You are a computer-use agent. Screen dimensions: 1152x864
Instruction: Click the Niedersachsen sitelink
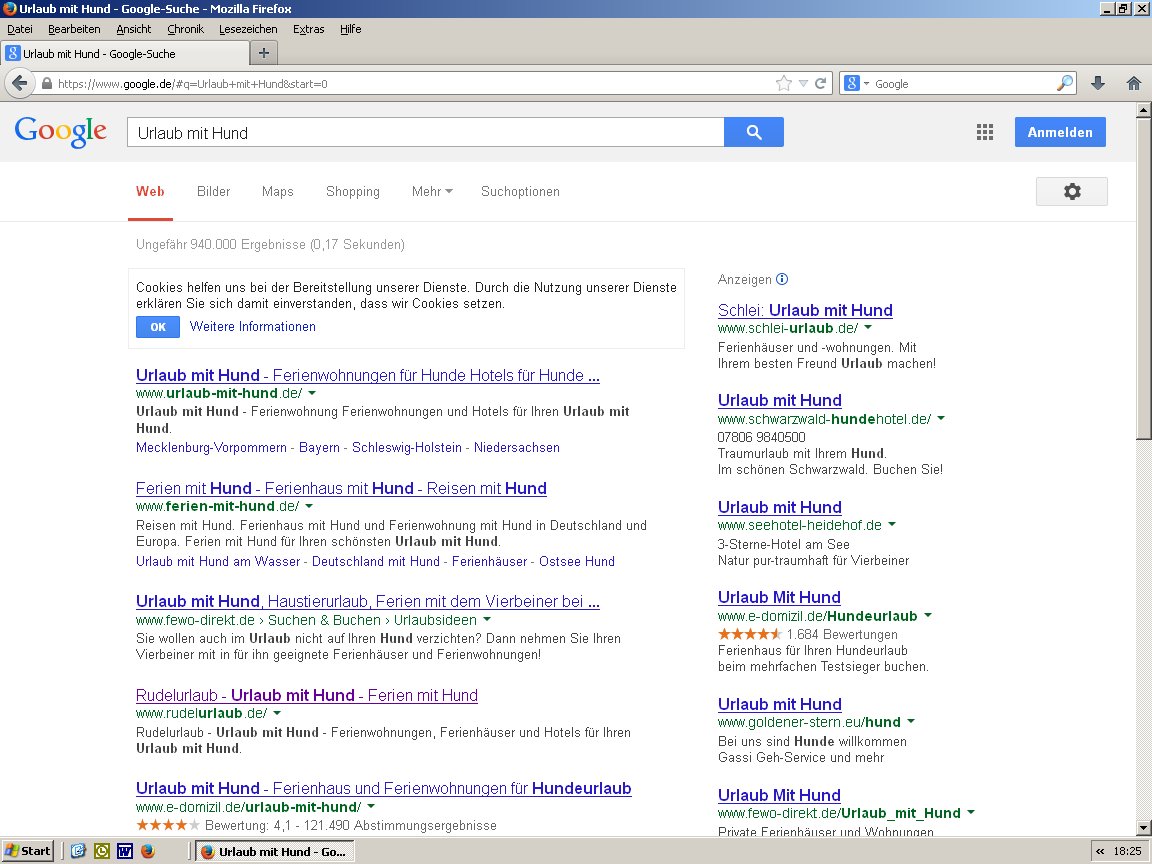[x=516, y=447]
